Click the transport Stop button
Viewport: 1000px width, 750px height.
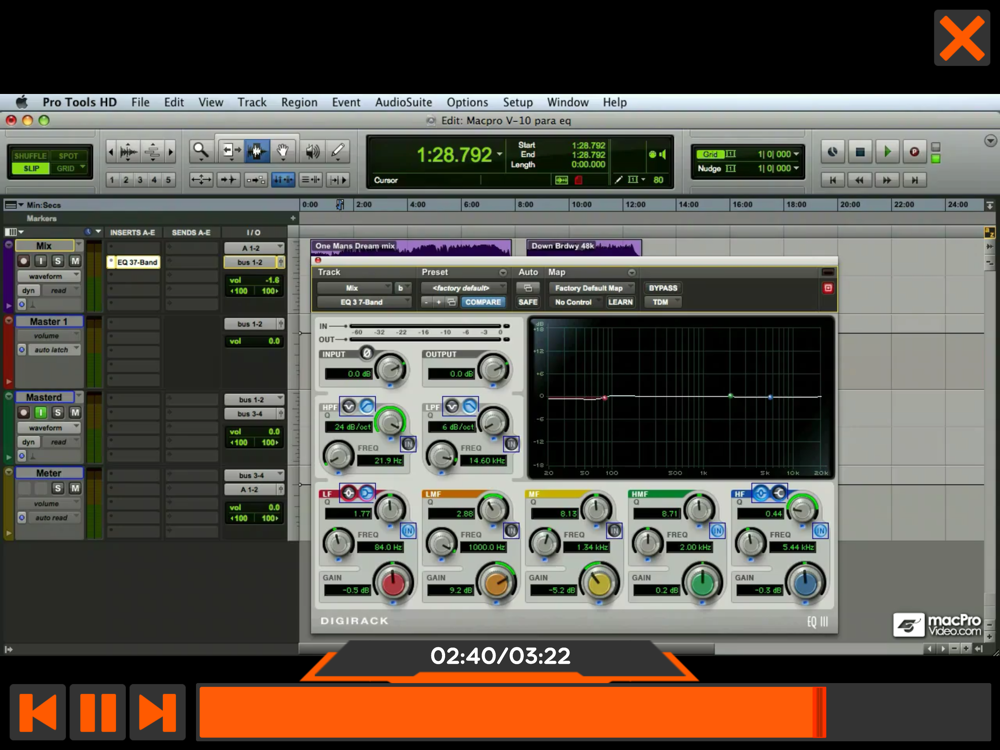860,152
